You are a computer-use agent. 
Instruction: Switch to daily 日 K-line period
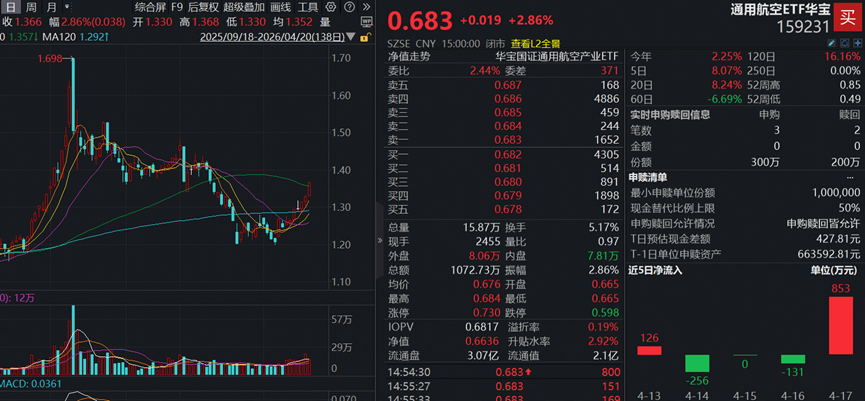11,7
